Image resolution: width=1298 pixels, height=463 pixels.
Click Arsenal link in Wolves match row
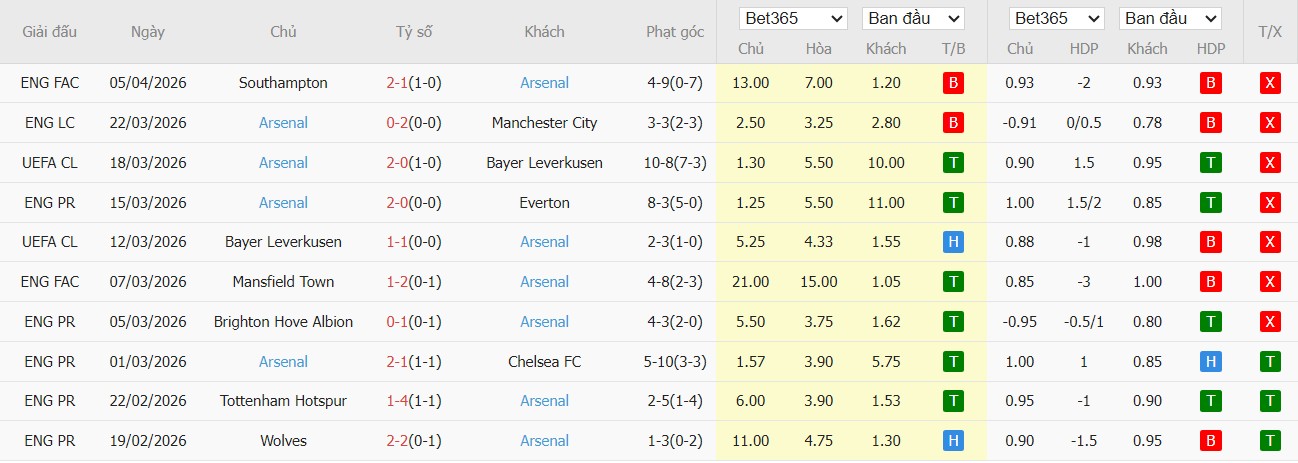[544, 441]
